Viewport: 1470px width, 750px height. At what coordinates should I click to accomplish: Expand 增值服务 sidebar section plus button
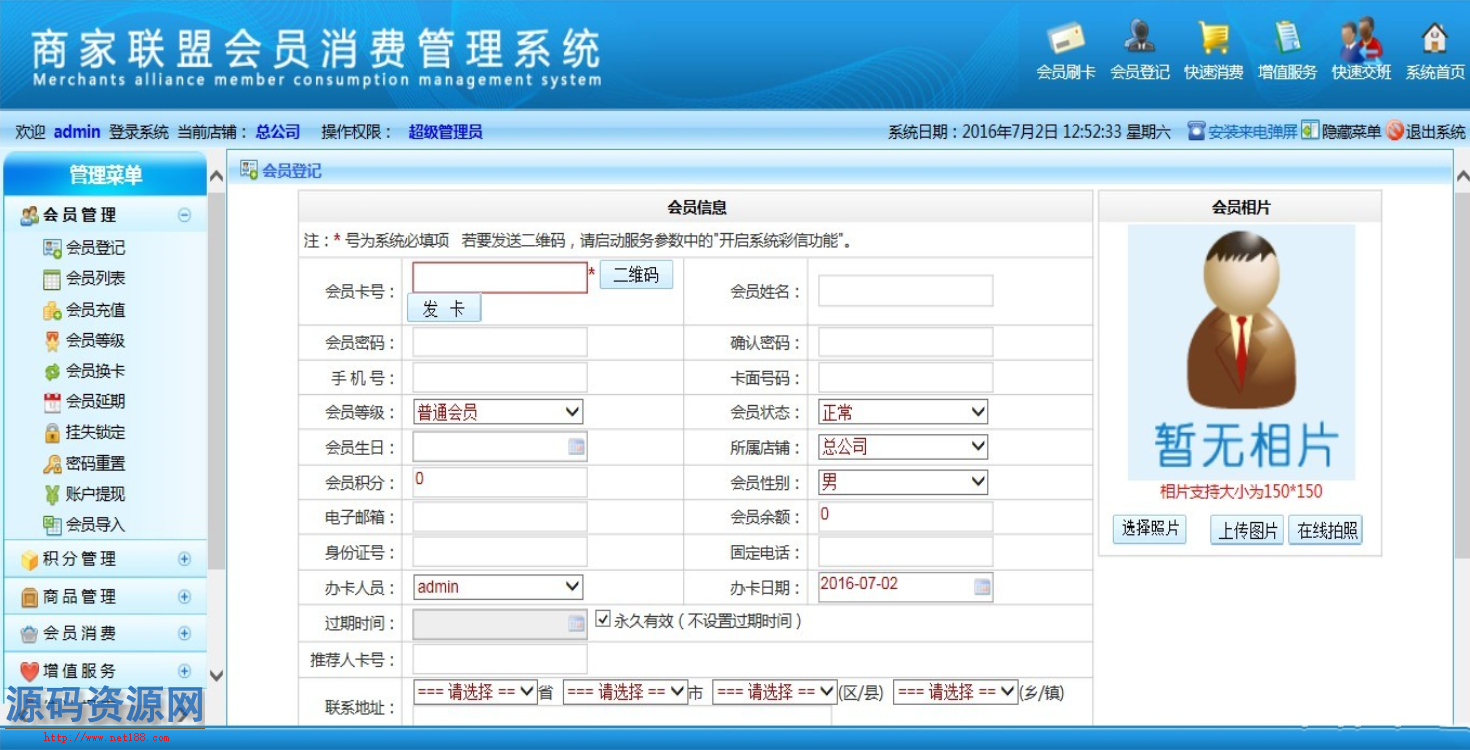(184, 671)
